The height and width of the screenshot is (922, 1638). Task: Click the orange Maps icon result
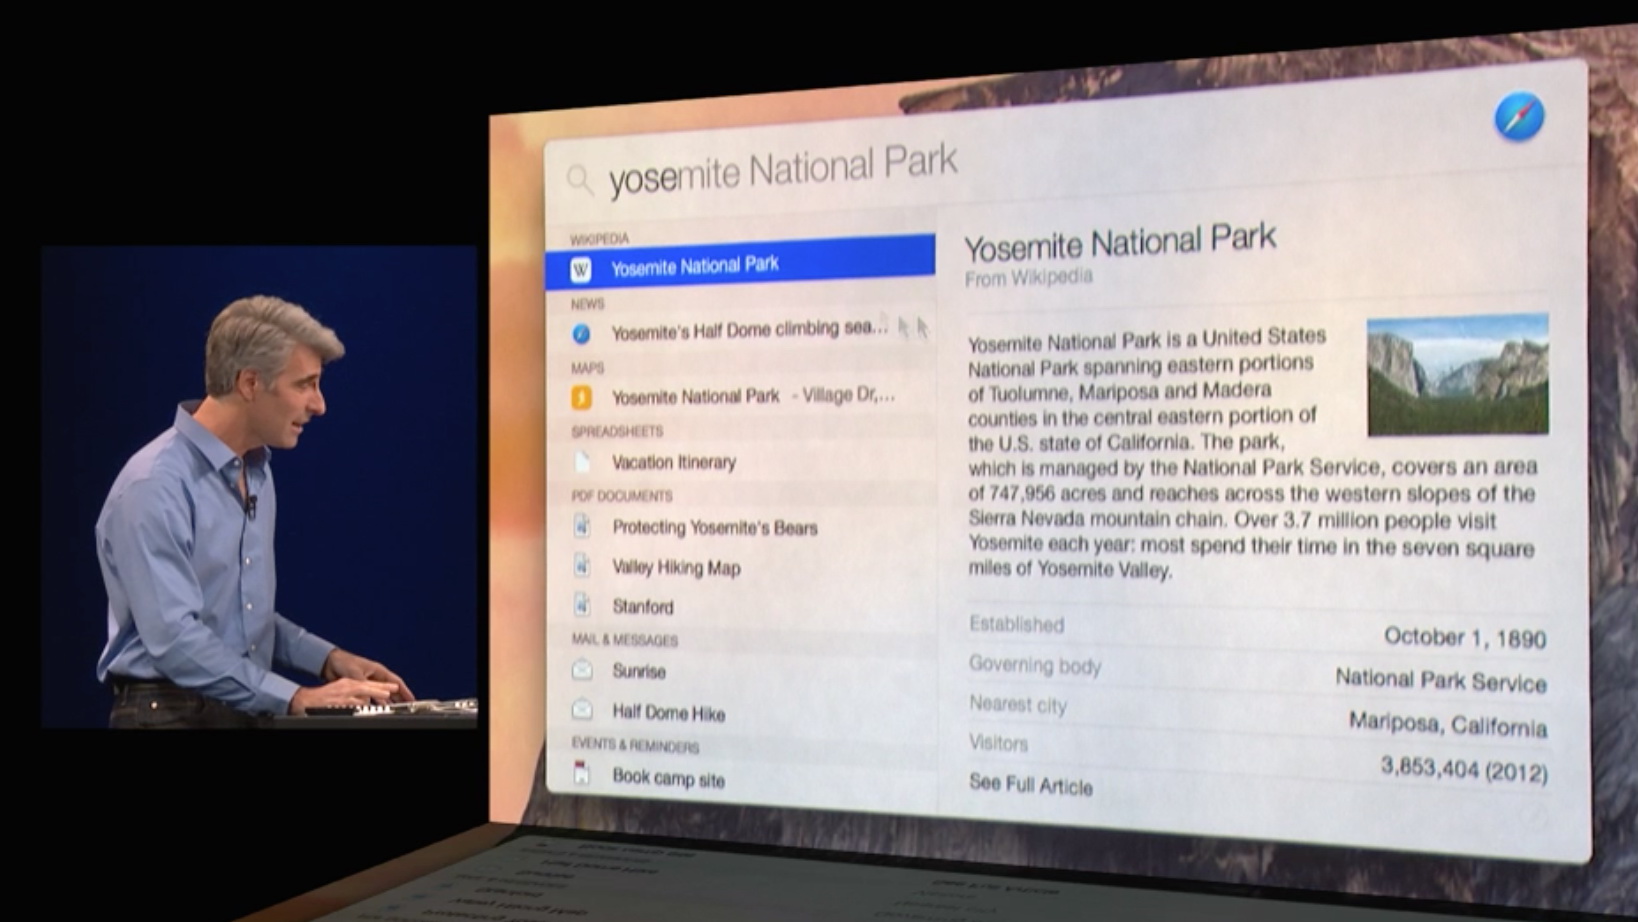click(581, 398)
